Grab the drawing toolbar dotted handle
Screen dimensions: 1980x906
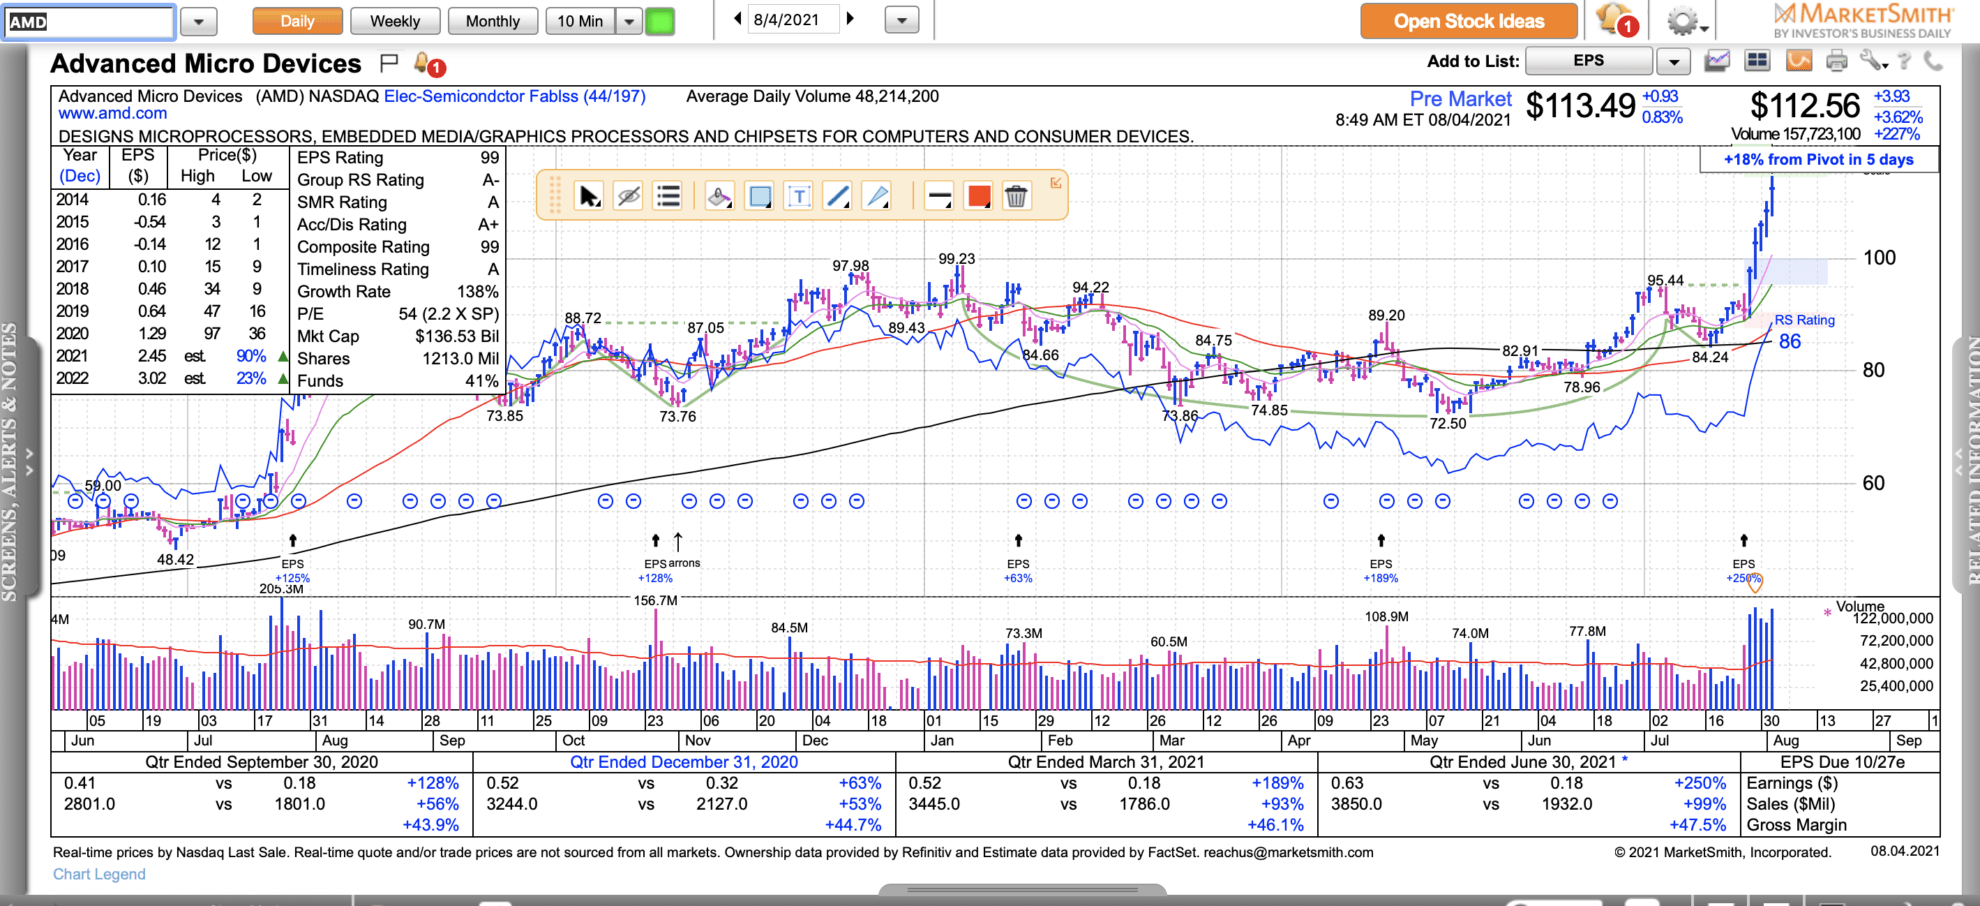(x=555, y=196)
